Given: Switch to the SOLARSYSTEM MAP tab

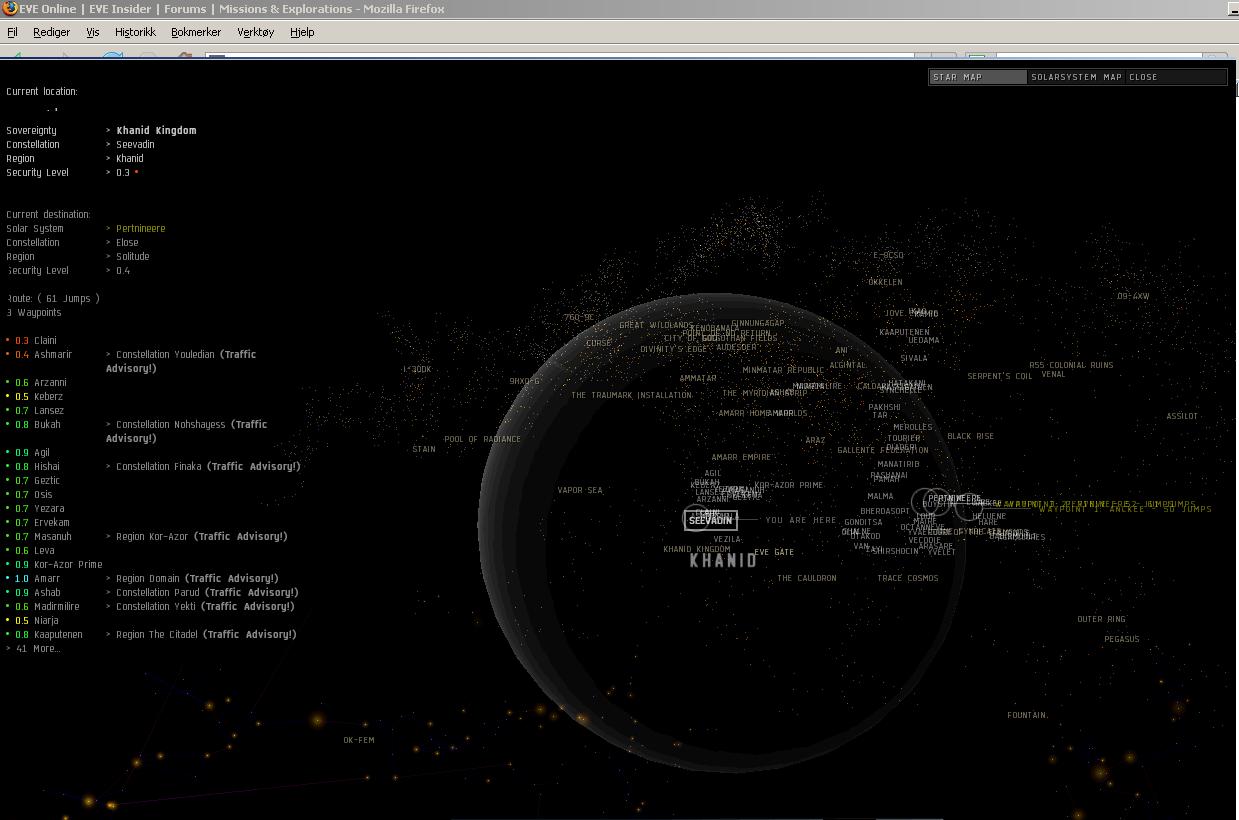Looking at the screenshot, I should [1076, 77].
